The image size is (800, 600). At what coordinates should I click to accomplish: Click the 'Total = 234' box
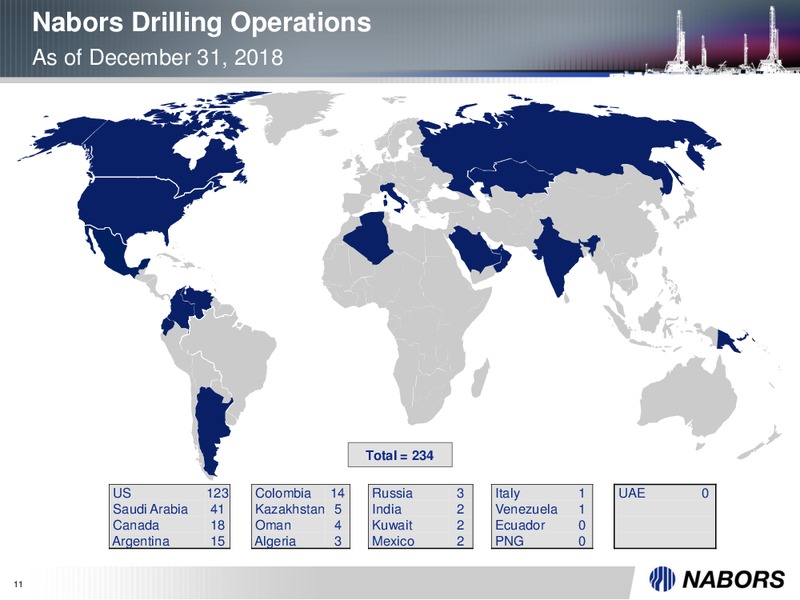coord(400,455)
